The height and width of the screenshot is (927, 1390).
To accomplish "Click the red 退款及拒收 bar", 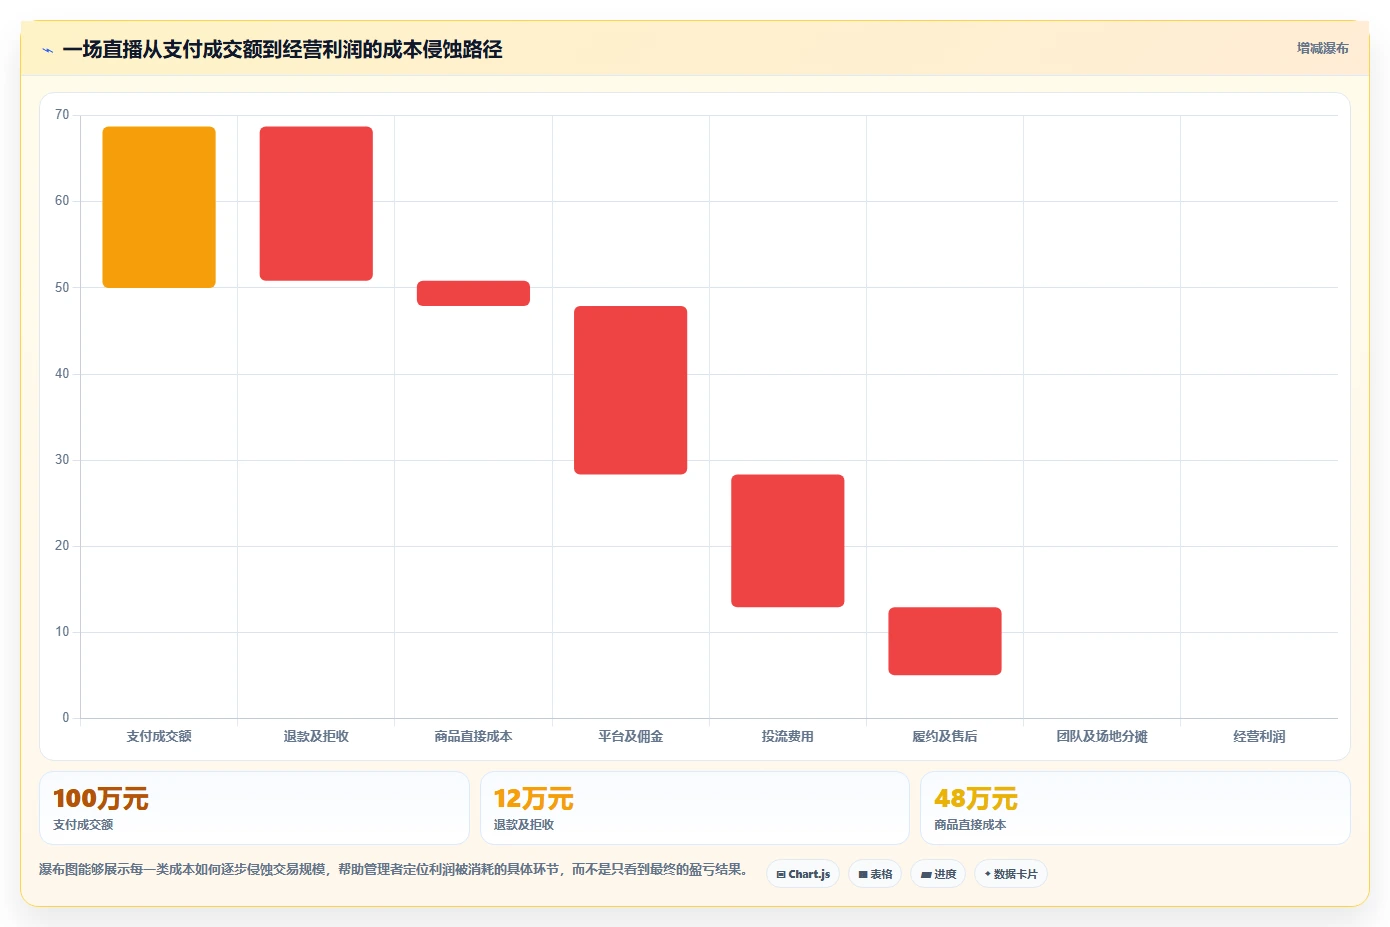I will (x=316, y=203).
